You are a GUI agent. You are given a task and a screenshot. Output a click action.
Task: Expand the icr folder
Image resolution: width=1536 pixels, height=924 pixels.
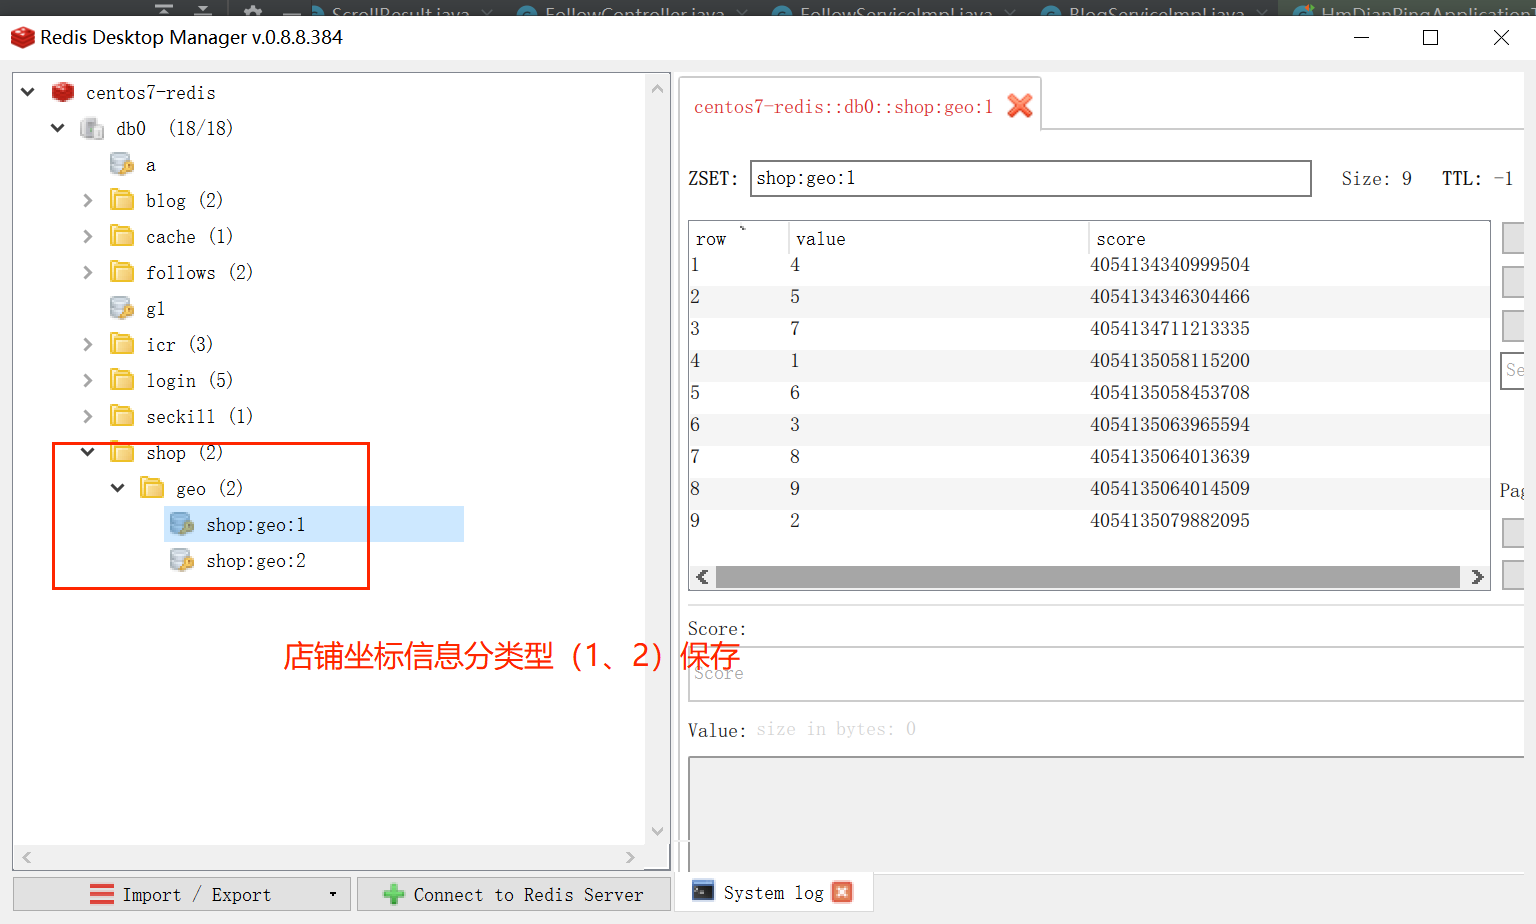[x=88, y=344]
